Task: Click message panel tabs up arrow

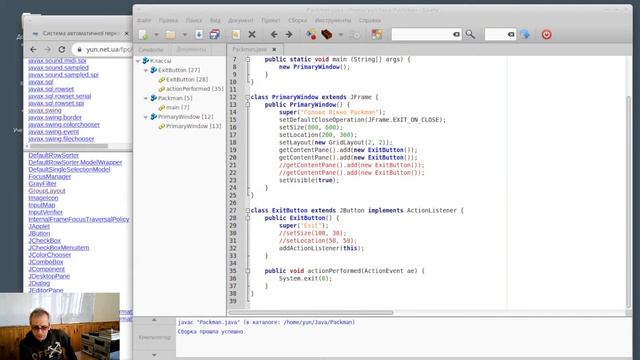Action: [154, 320]
